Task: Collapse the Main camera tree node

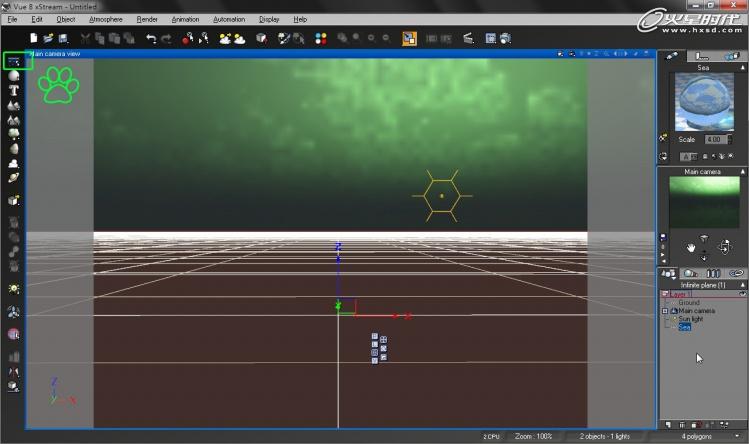Action: pyautogui.click(x=666, y=310)
